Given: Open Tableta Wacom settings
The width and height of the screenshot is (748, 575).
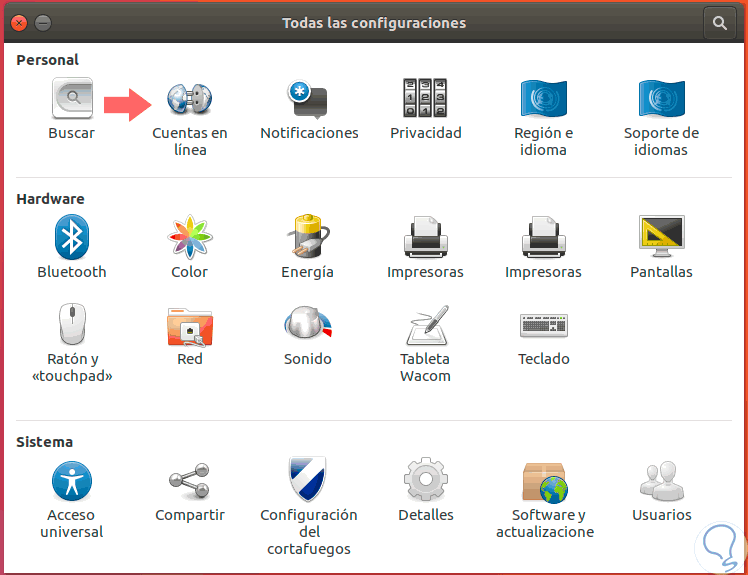Looking at the screenshot, I should [425, 326].
